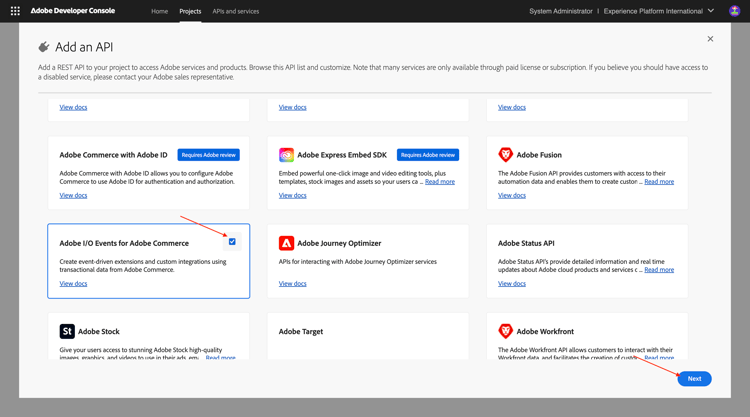The image size is (750, 417).
Task: Expand Read more for Adobe Fusion
Action: pyautogui.click(x=658, y=182)
